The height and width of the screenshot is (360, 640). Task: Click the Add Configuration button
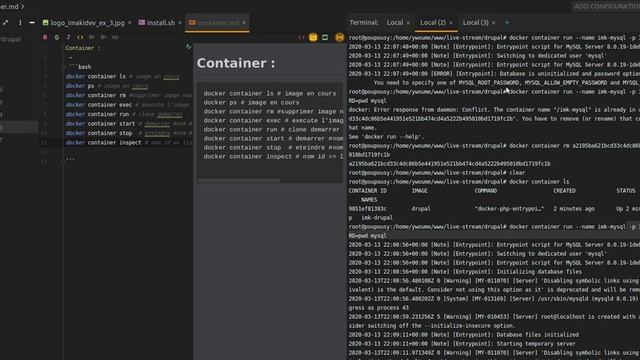pyautogui.click(x=607, y=6)
